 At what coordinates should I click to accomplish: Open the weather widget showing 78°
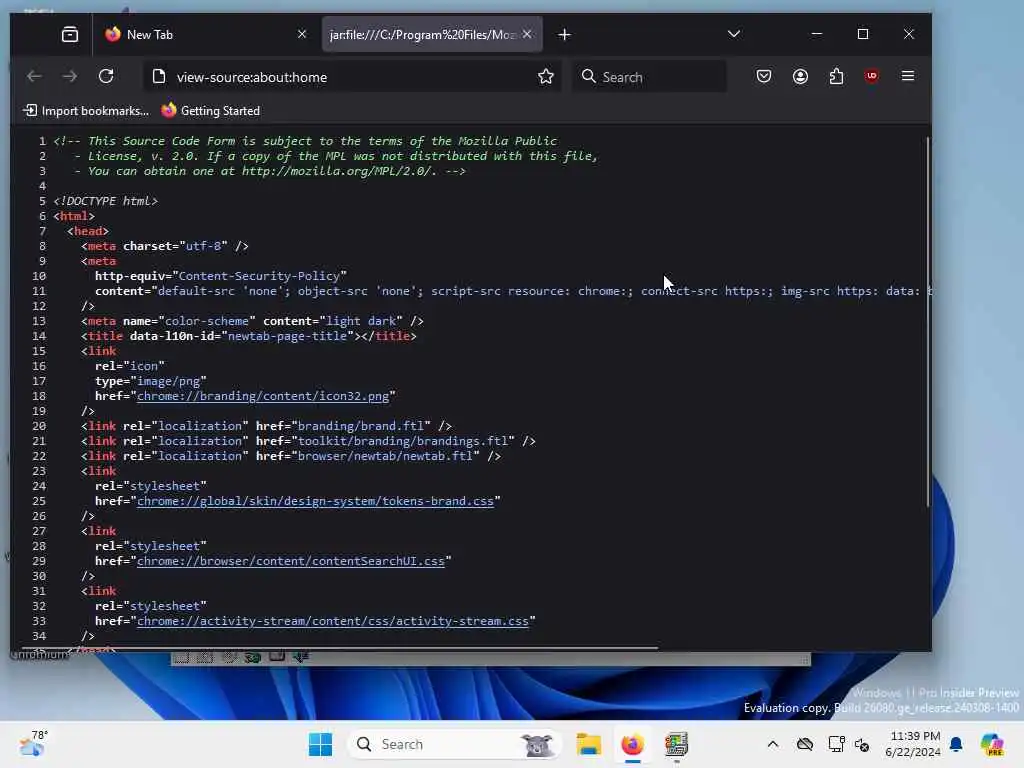(33, 744)
